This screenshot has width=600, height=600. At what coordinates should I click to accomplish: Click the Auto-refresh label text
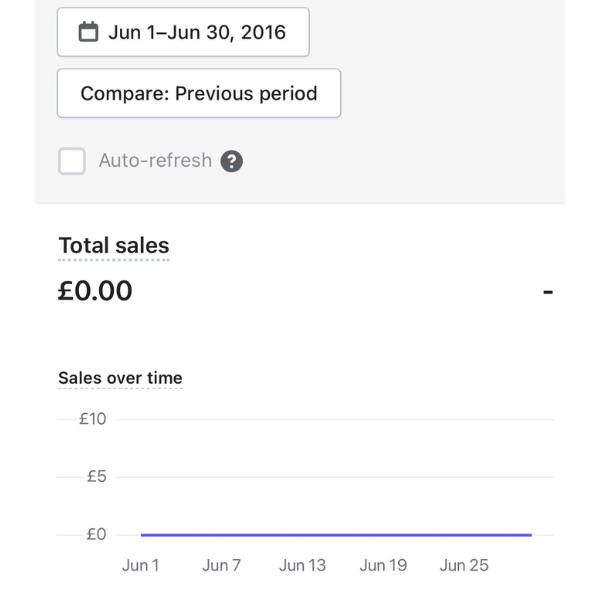pos(155,161)
